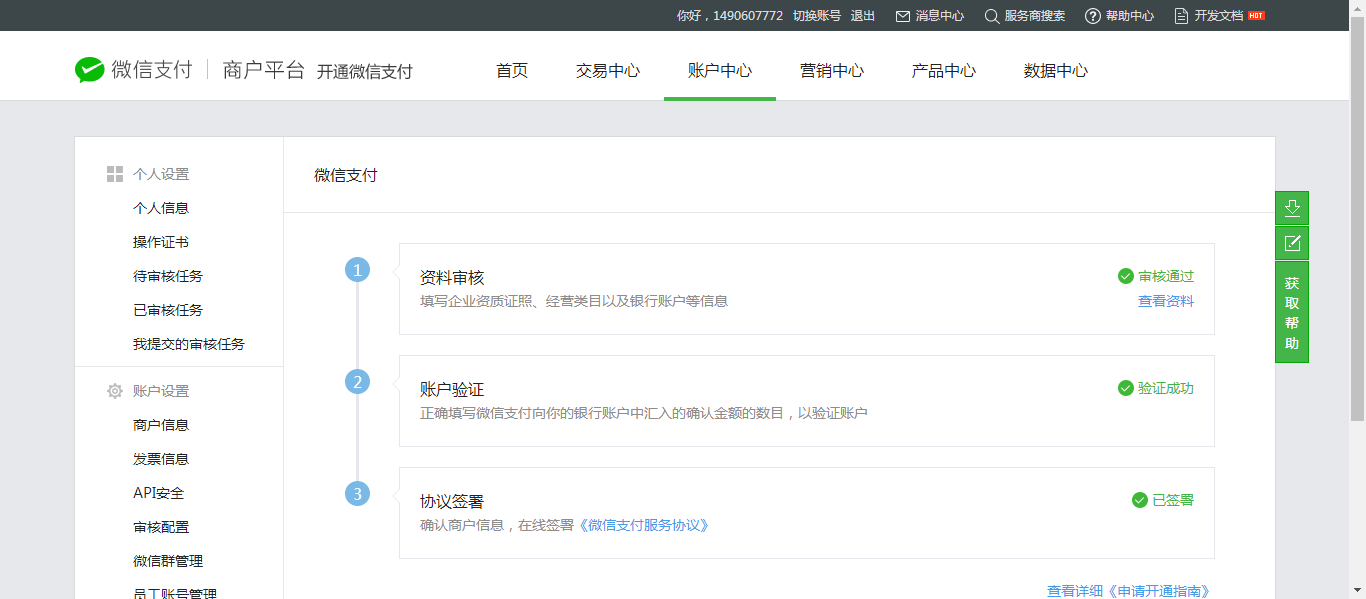Open the 《微信支付服务协议》 link
This screenshot has width=1366, height=599.
644,525
